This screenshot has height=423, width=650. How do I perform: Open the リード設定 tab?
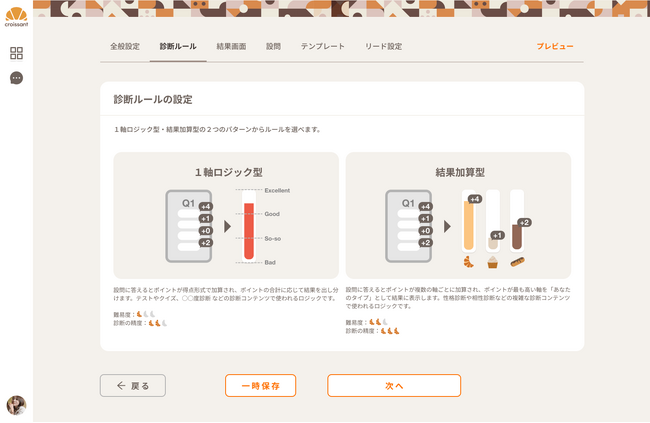click(x=383, y=46)
